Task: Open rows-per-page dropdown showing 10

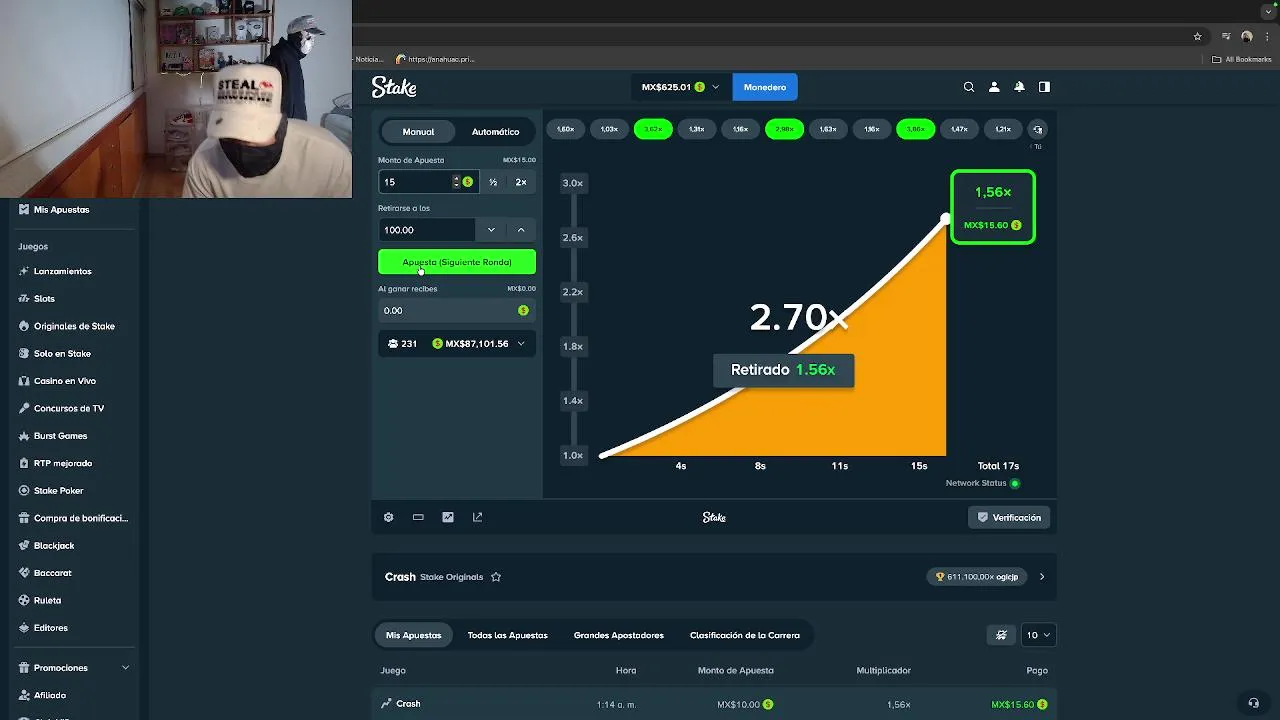Action: click(x=1039, y=635)
